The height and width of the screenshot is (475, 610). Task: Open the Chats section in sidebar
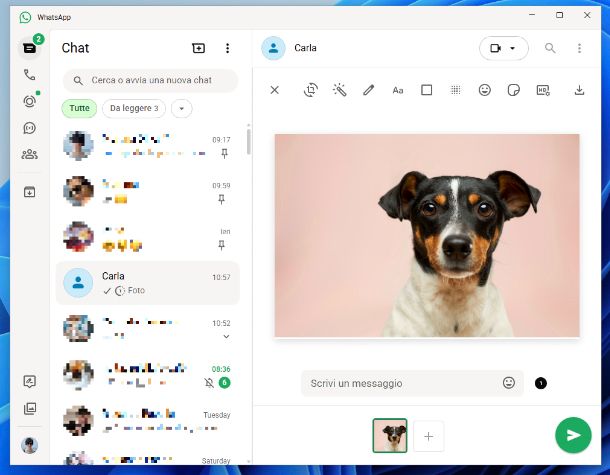[30, 48]
